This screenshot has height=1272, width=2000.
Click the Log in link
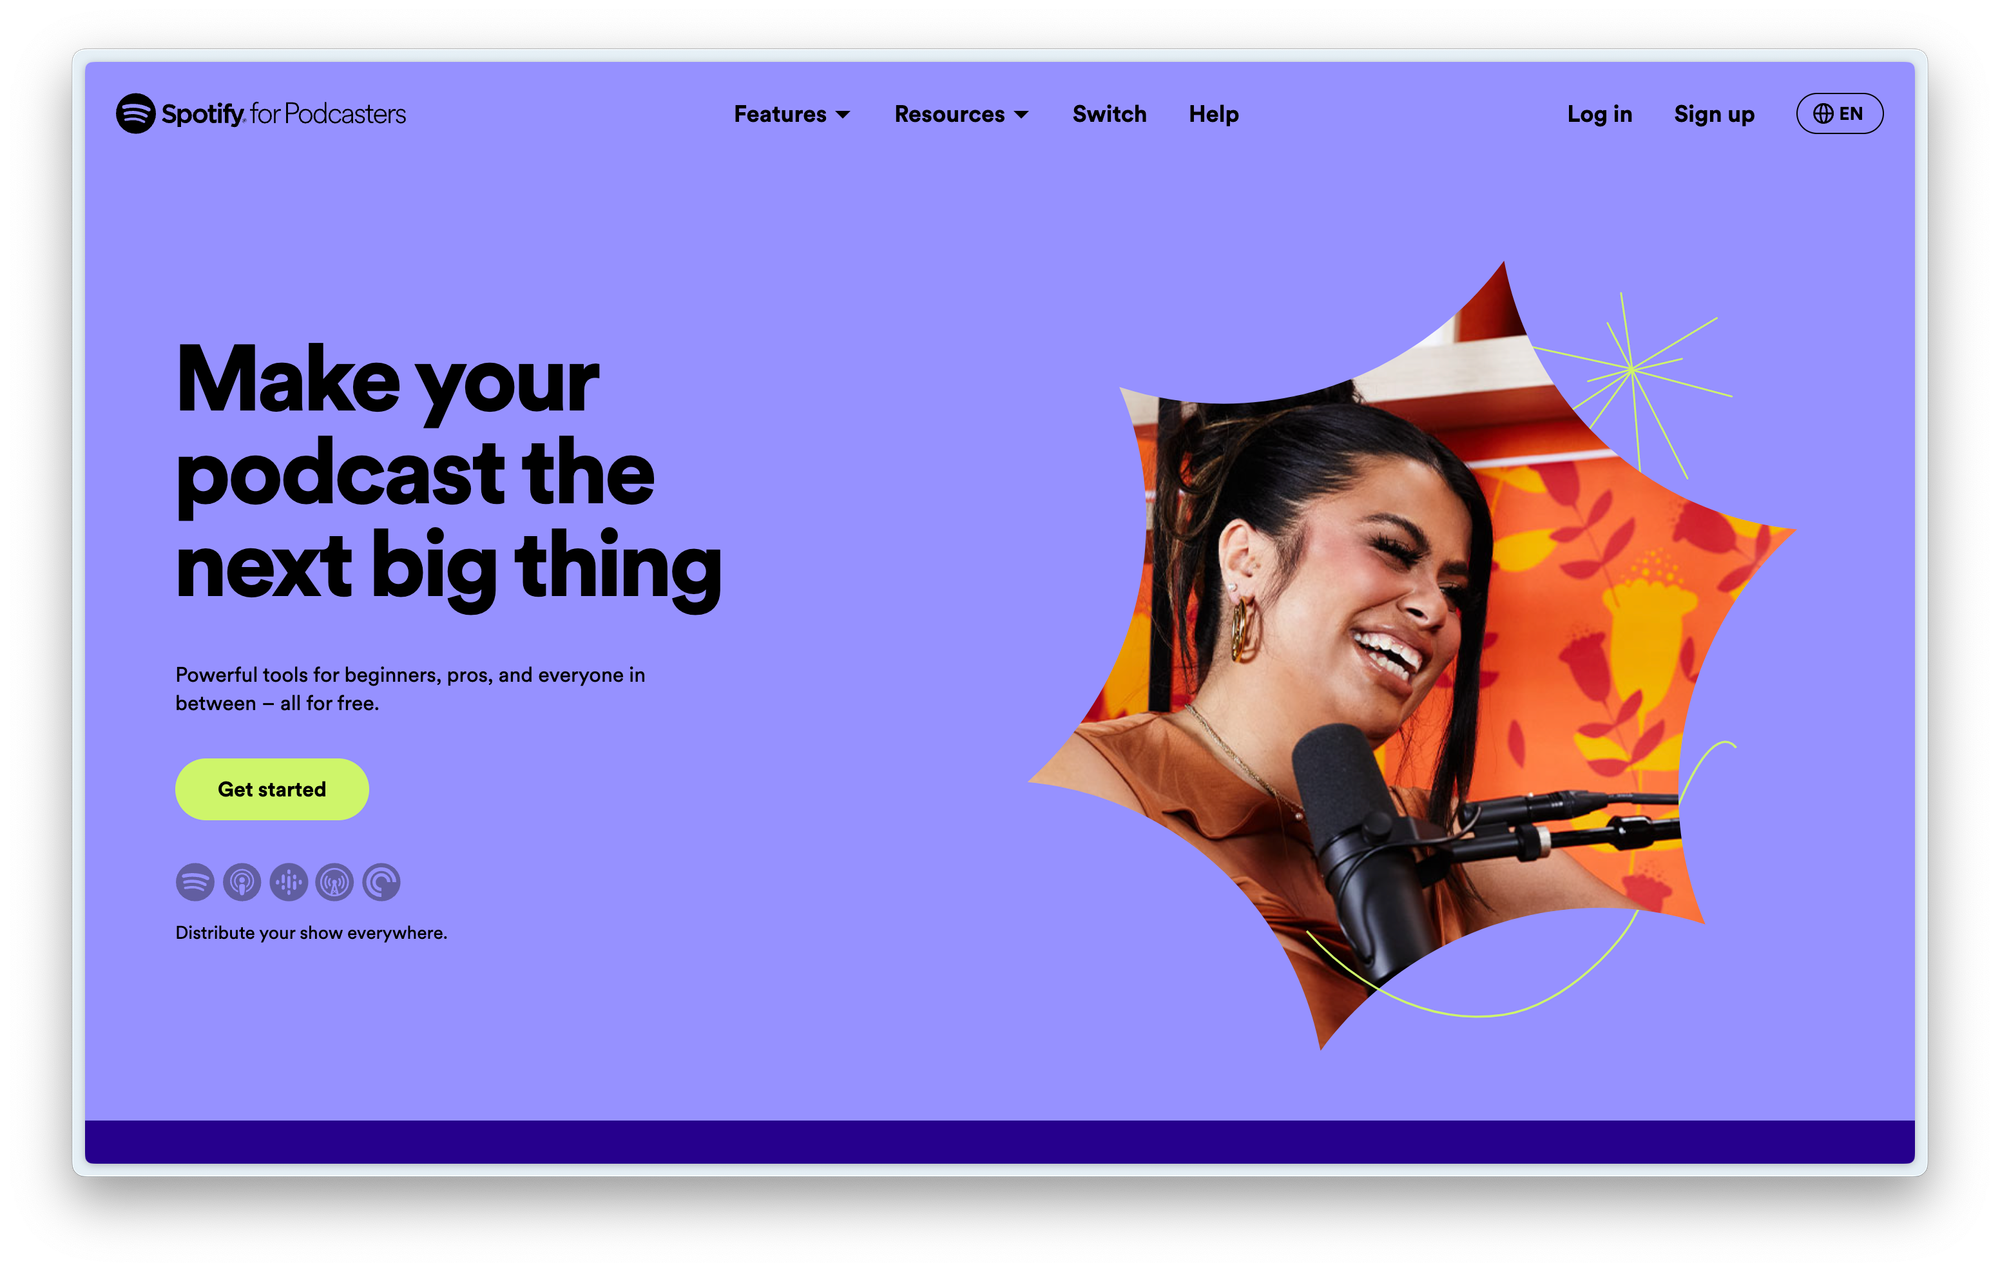(1599, 114)
